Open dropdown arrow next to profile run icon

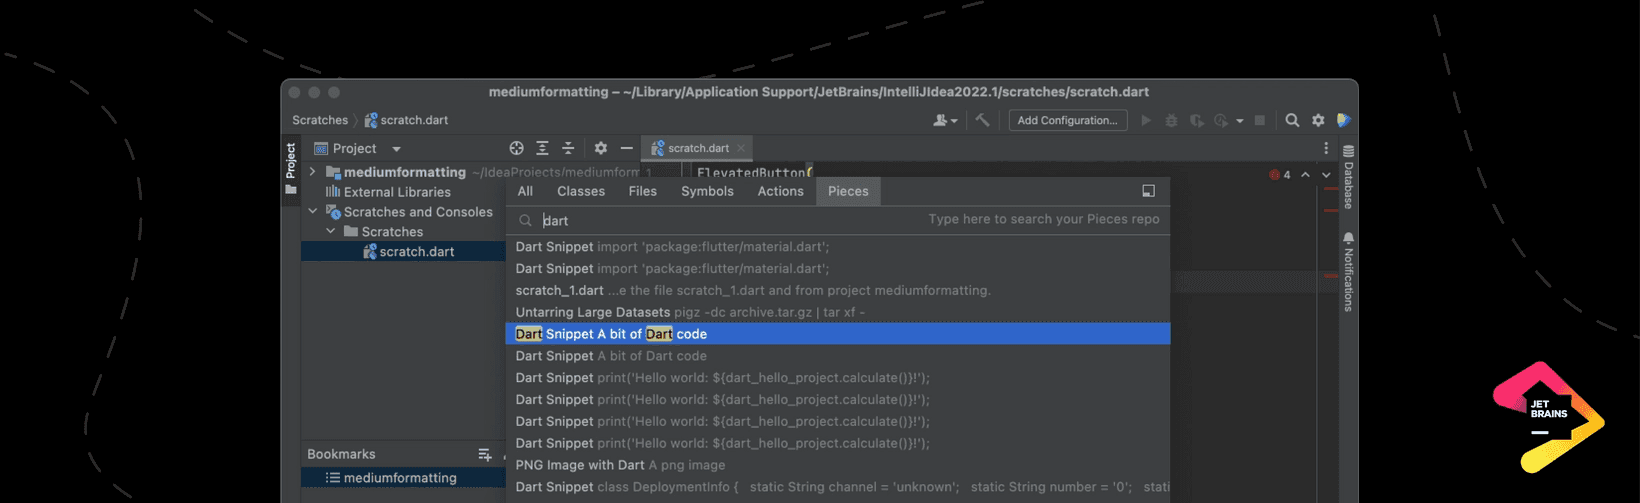(x=1240, y=121)
